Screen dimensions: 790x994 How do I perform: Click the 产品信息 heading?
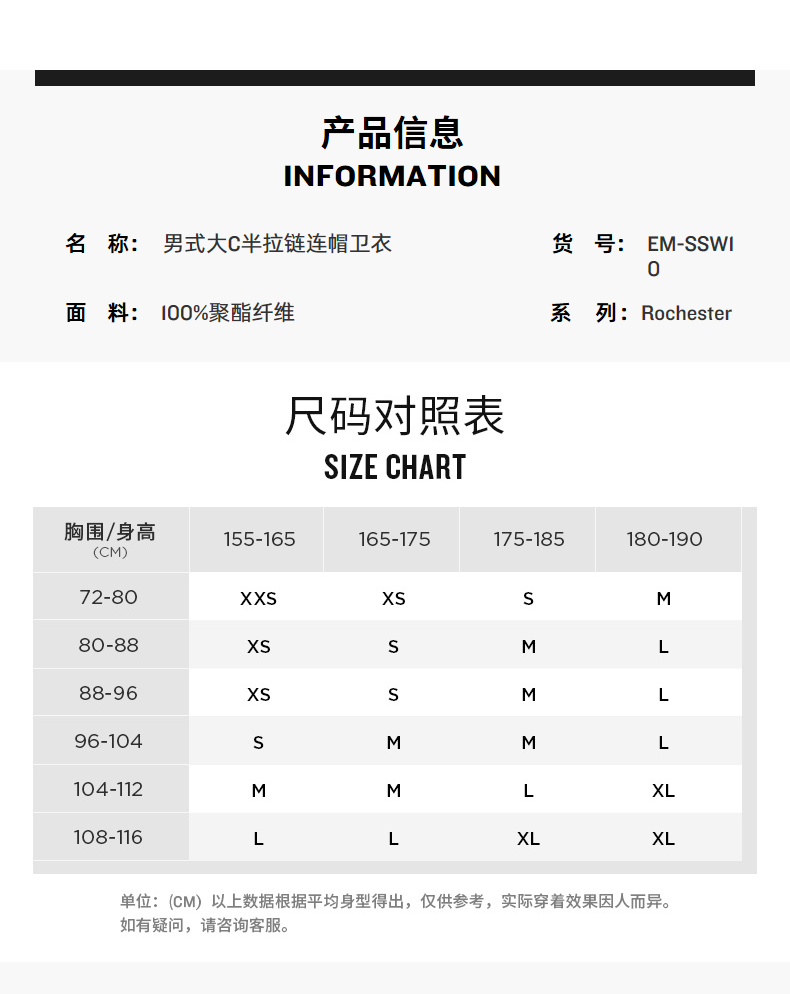[393, 133]
